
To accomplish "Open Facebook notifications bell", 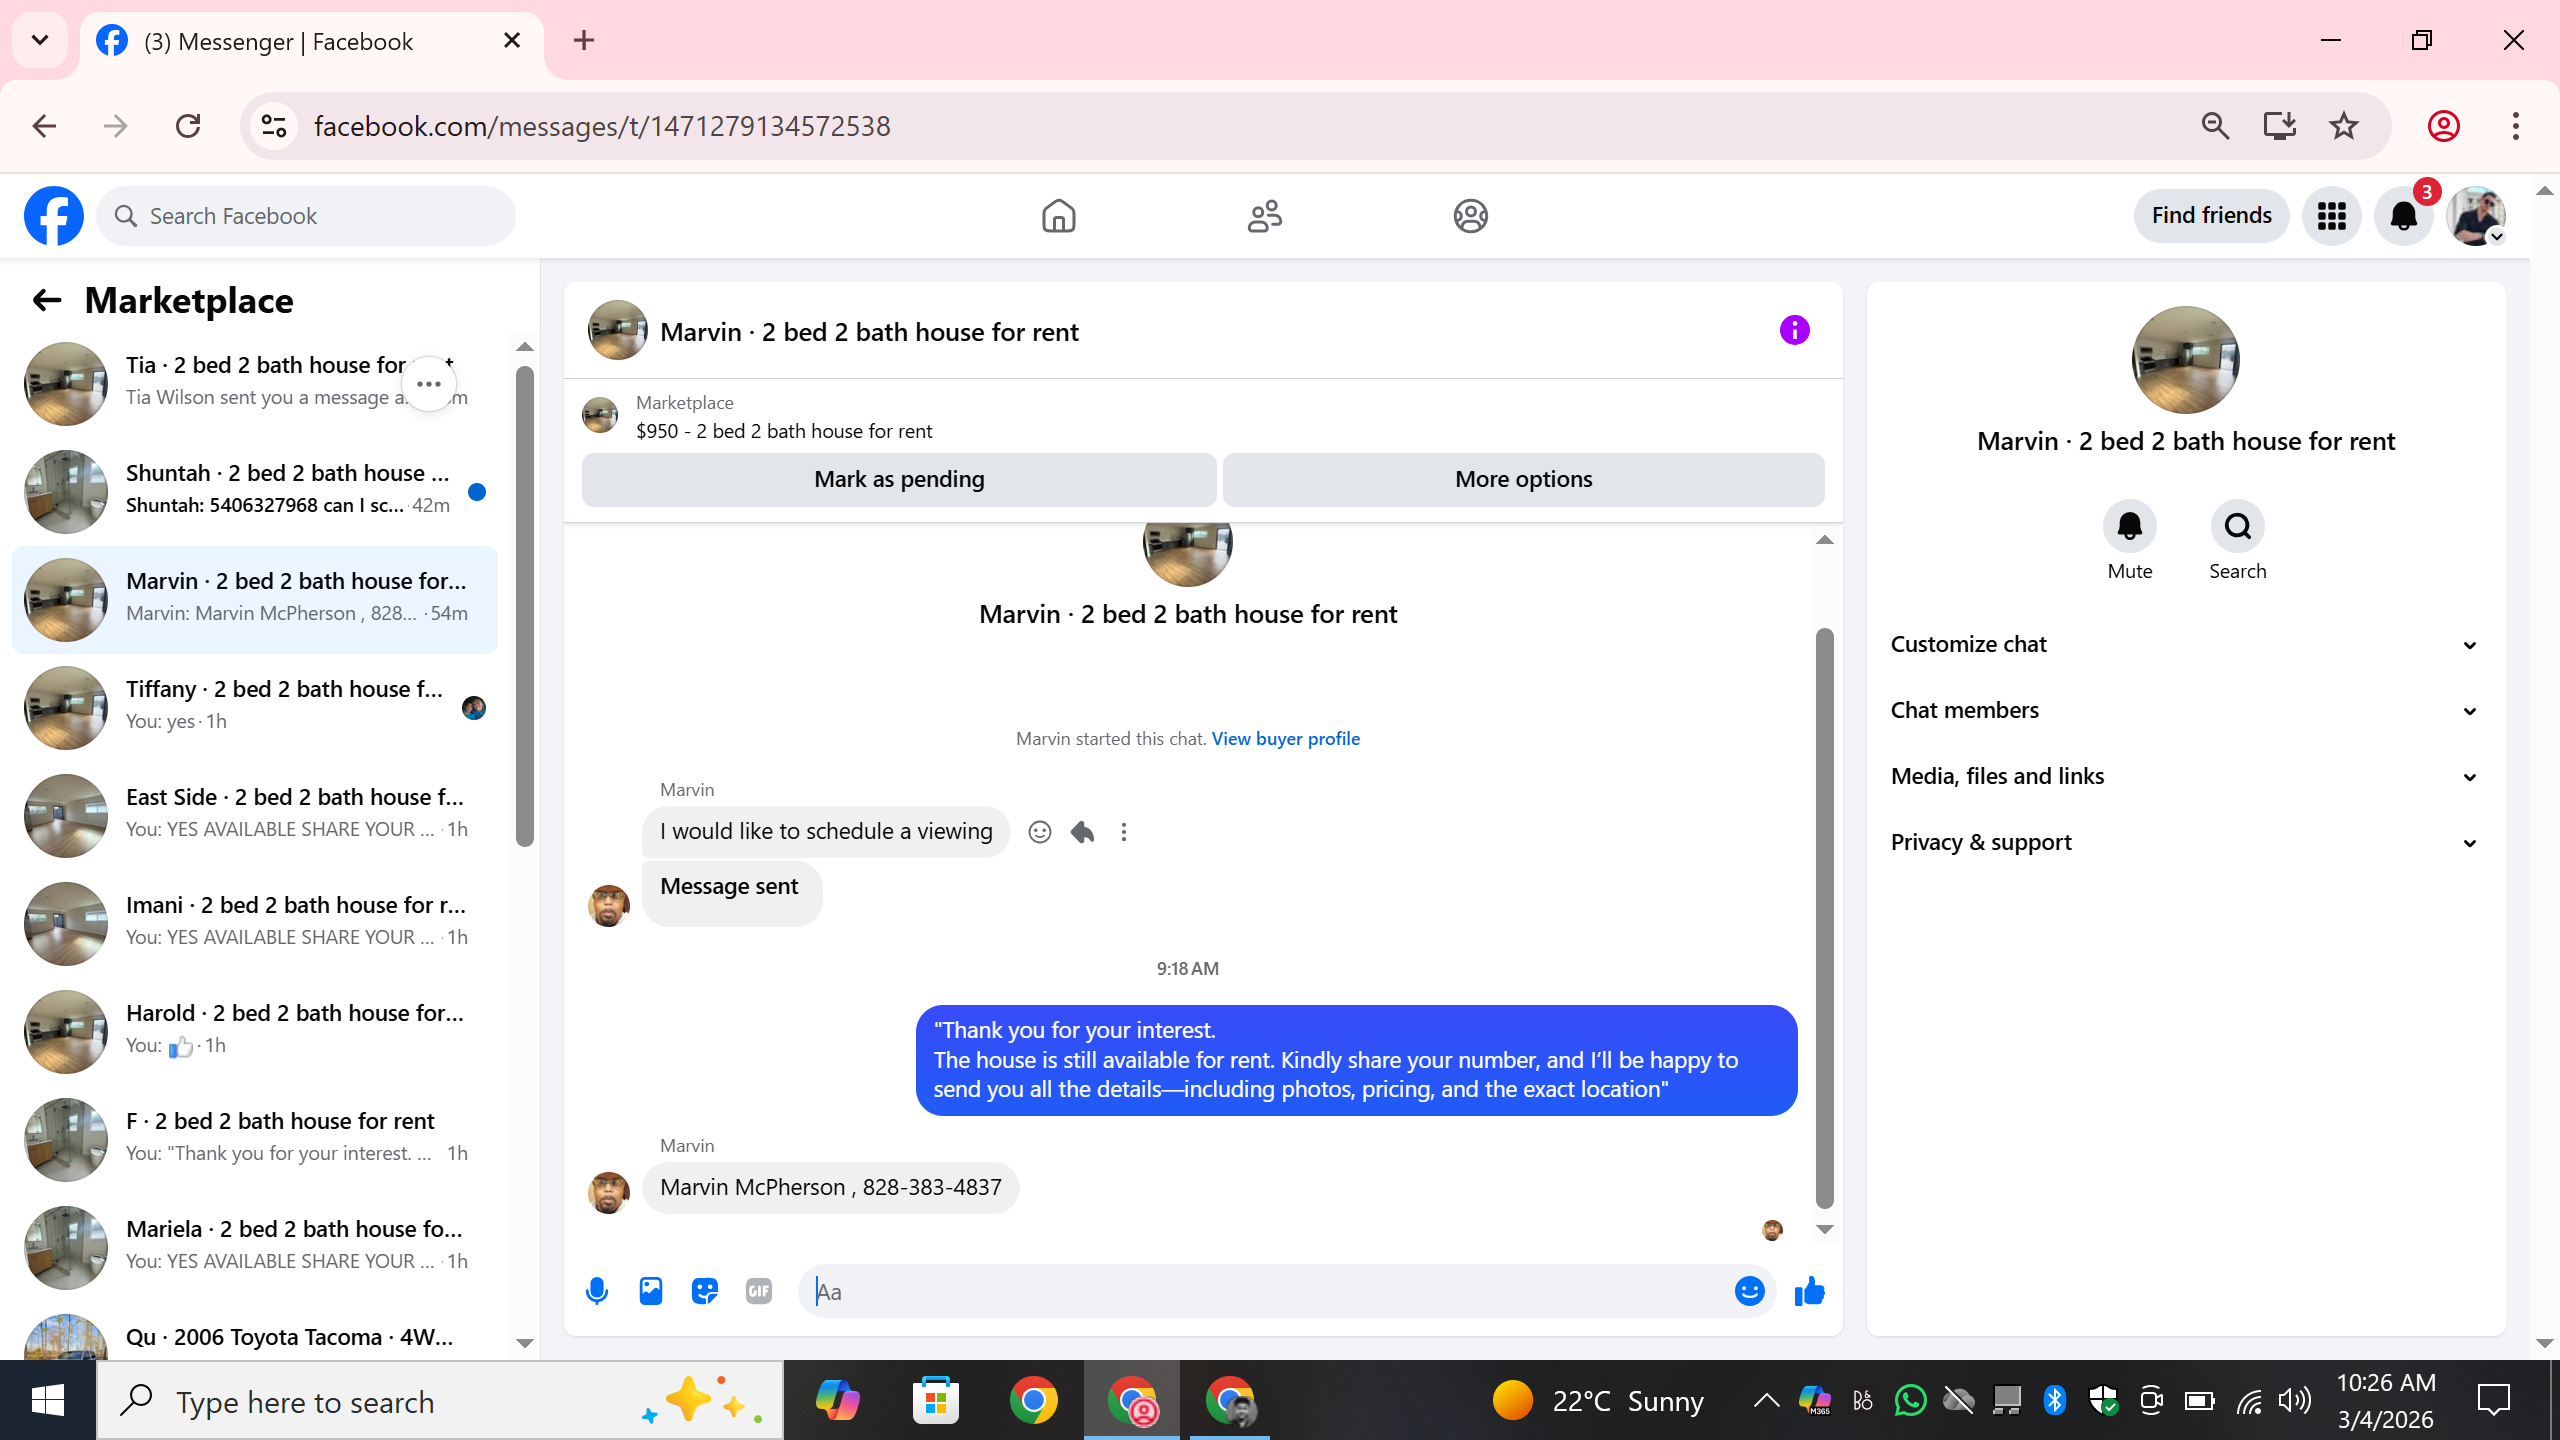I will [2403, 216].
